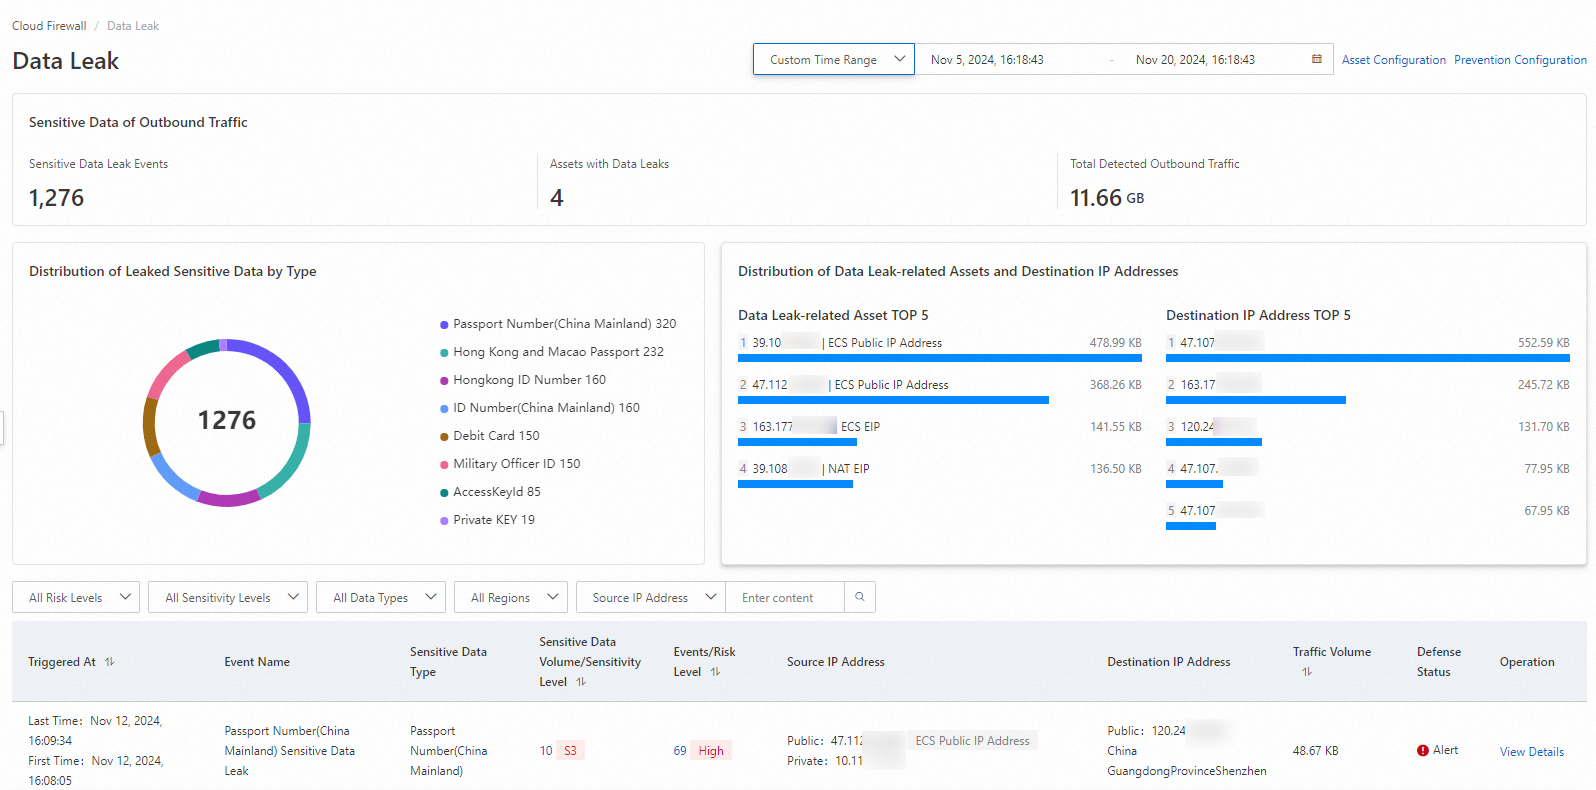Click the donut chart center 1276

click(227, 420)
